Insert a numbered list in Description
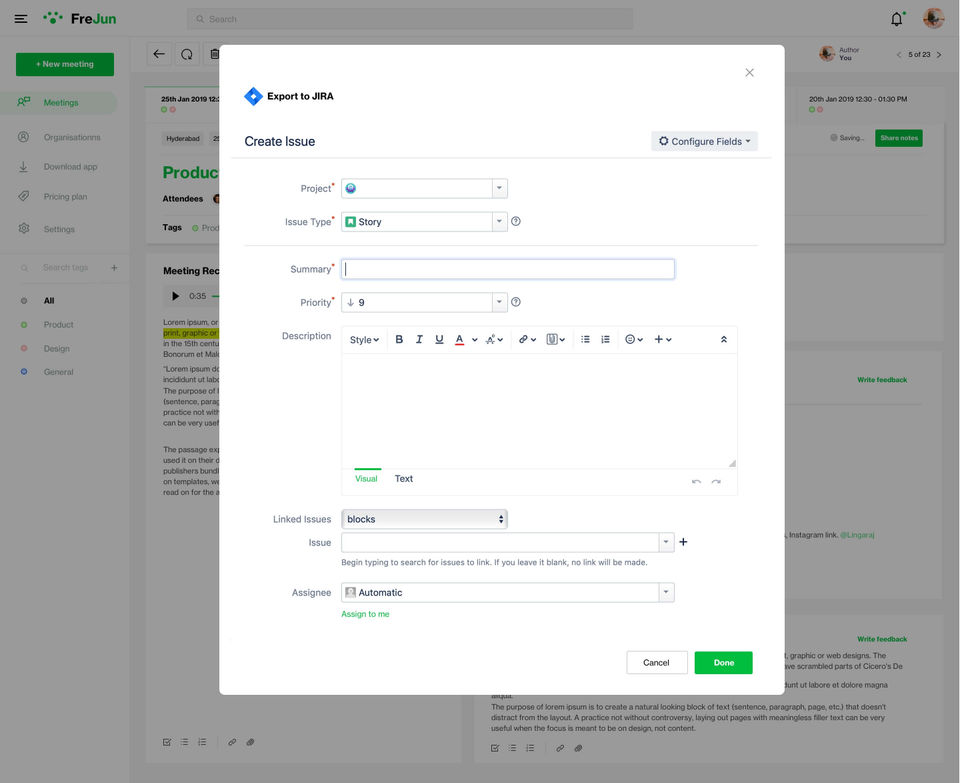Image resolution: width=960 pixels, height=783 pixels. pos(606,339)
